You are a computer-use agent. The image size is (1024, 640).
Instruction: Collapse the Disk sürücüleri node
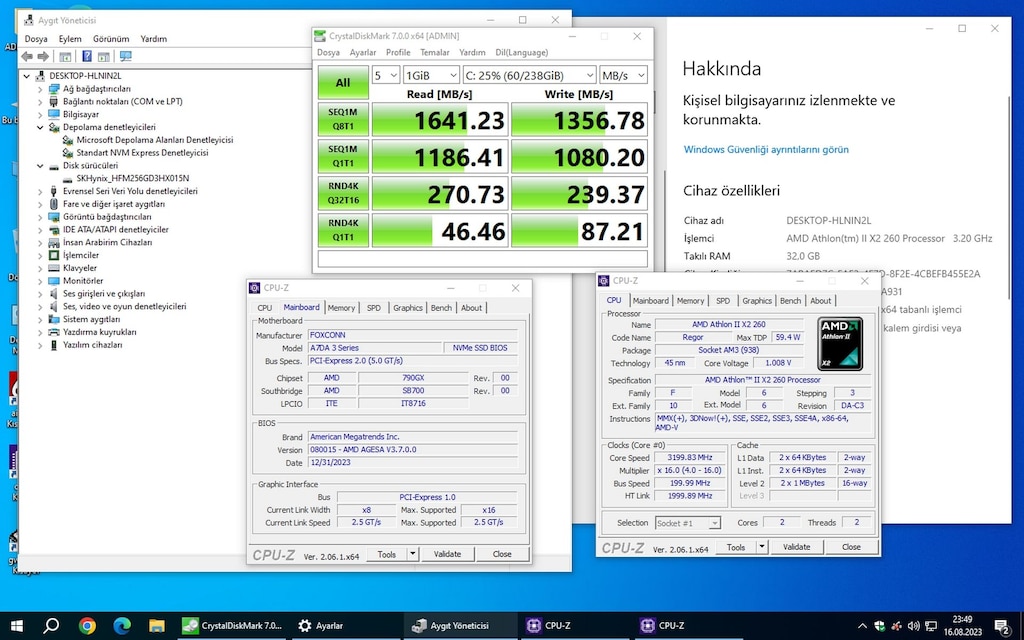tap(40, 166)
